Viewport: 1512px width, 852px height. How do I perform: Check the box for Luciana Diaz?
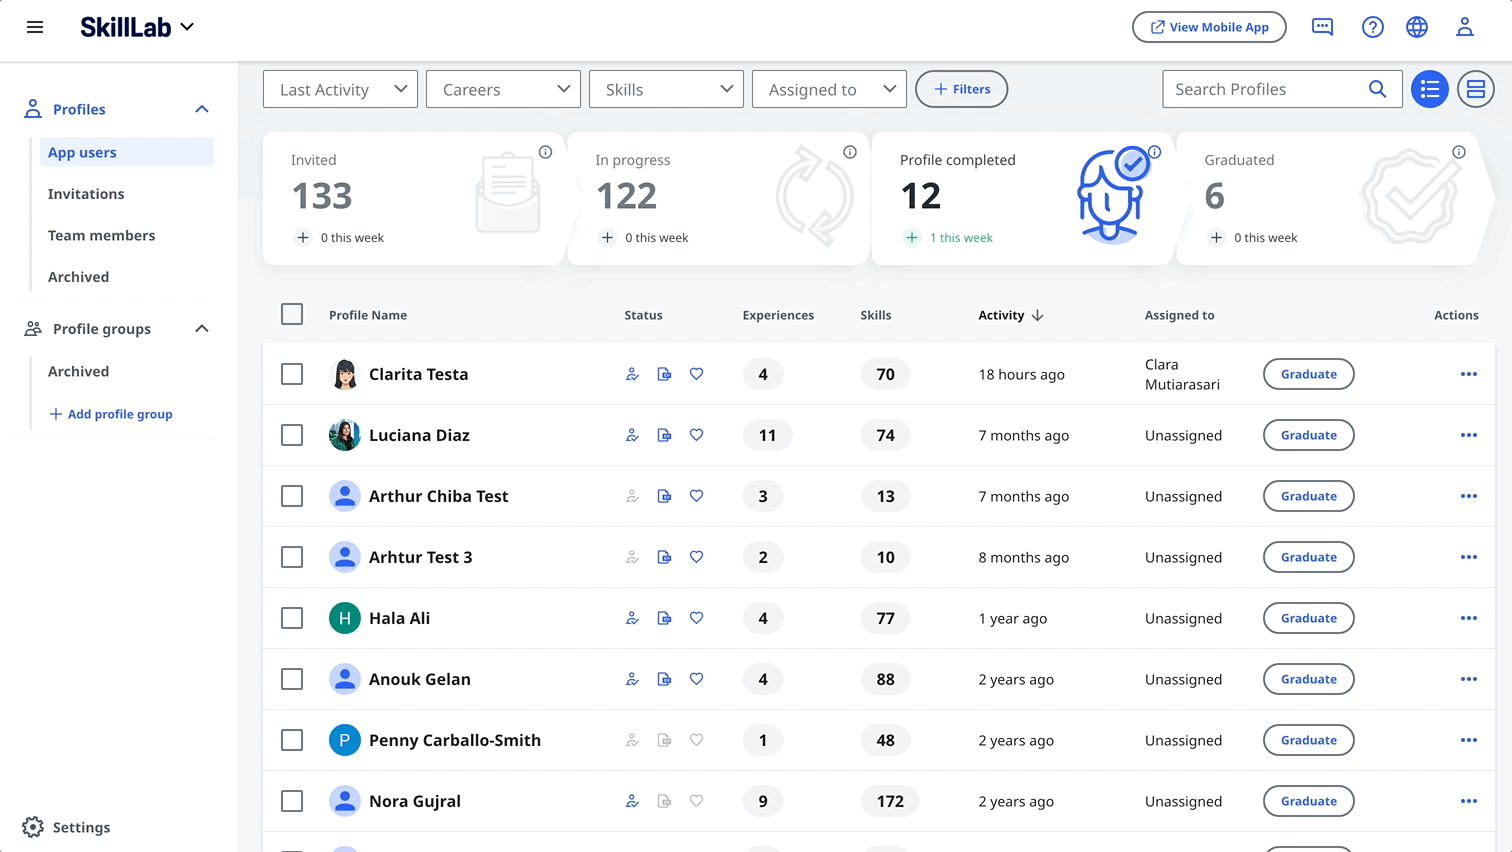click(292, 435)
